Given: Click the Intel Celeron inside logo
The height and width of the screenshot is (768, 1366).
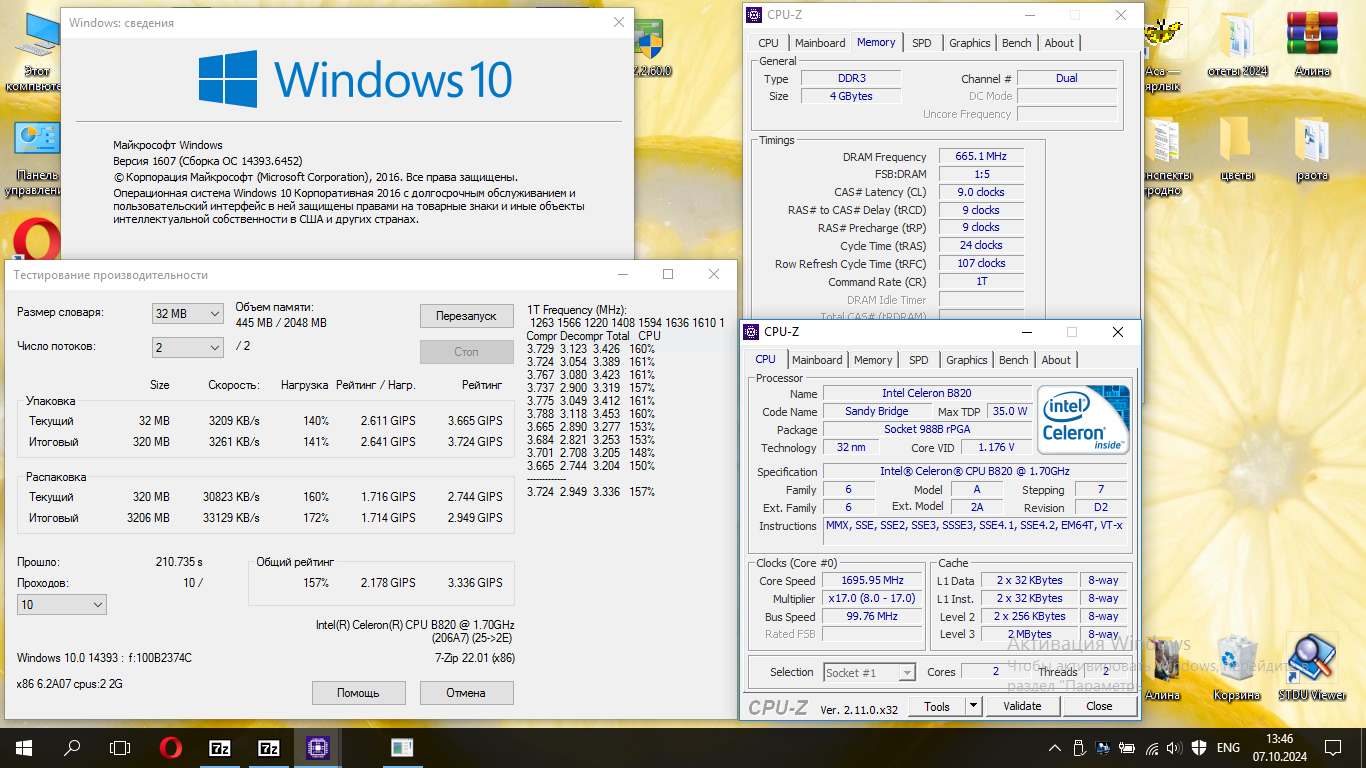Looking at the screenshot, I should click(x=1084, y=419).
